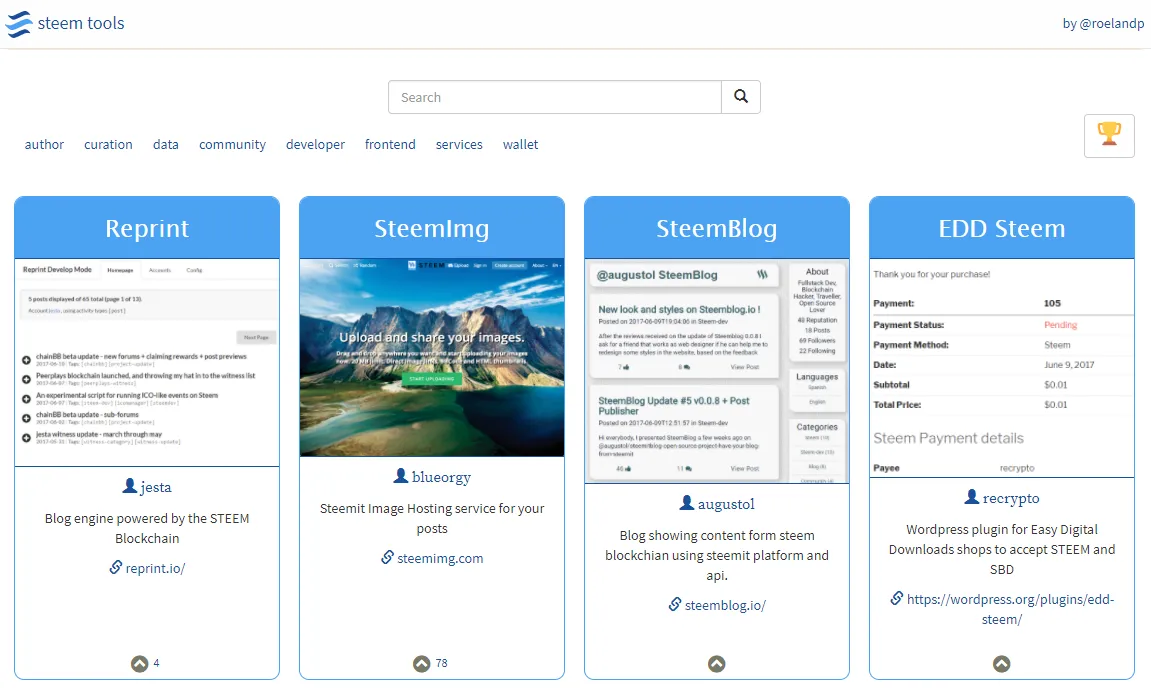
Task: Filter by community category
Action: coord(232,145)
